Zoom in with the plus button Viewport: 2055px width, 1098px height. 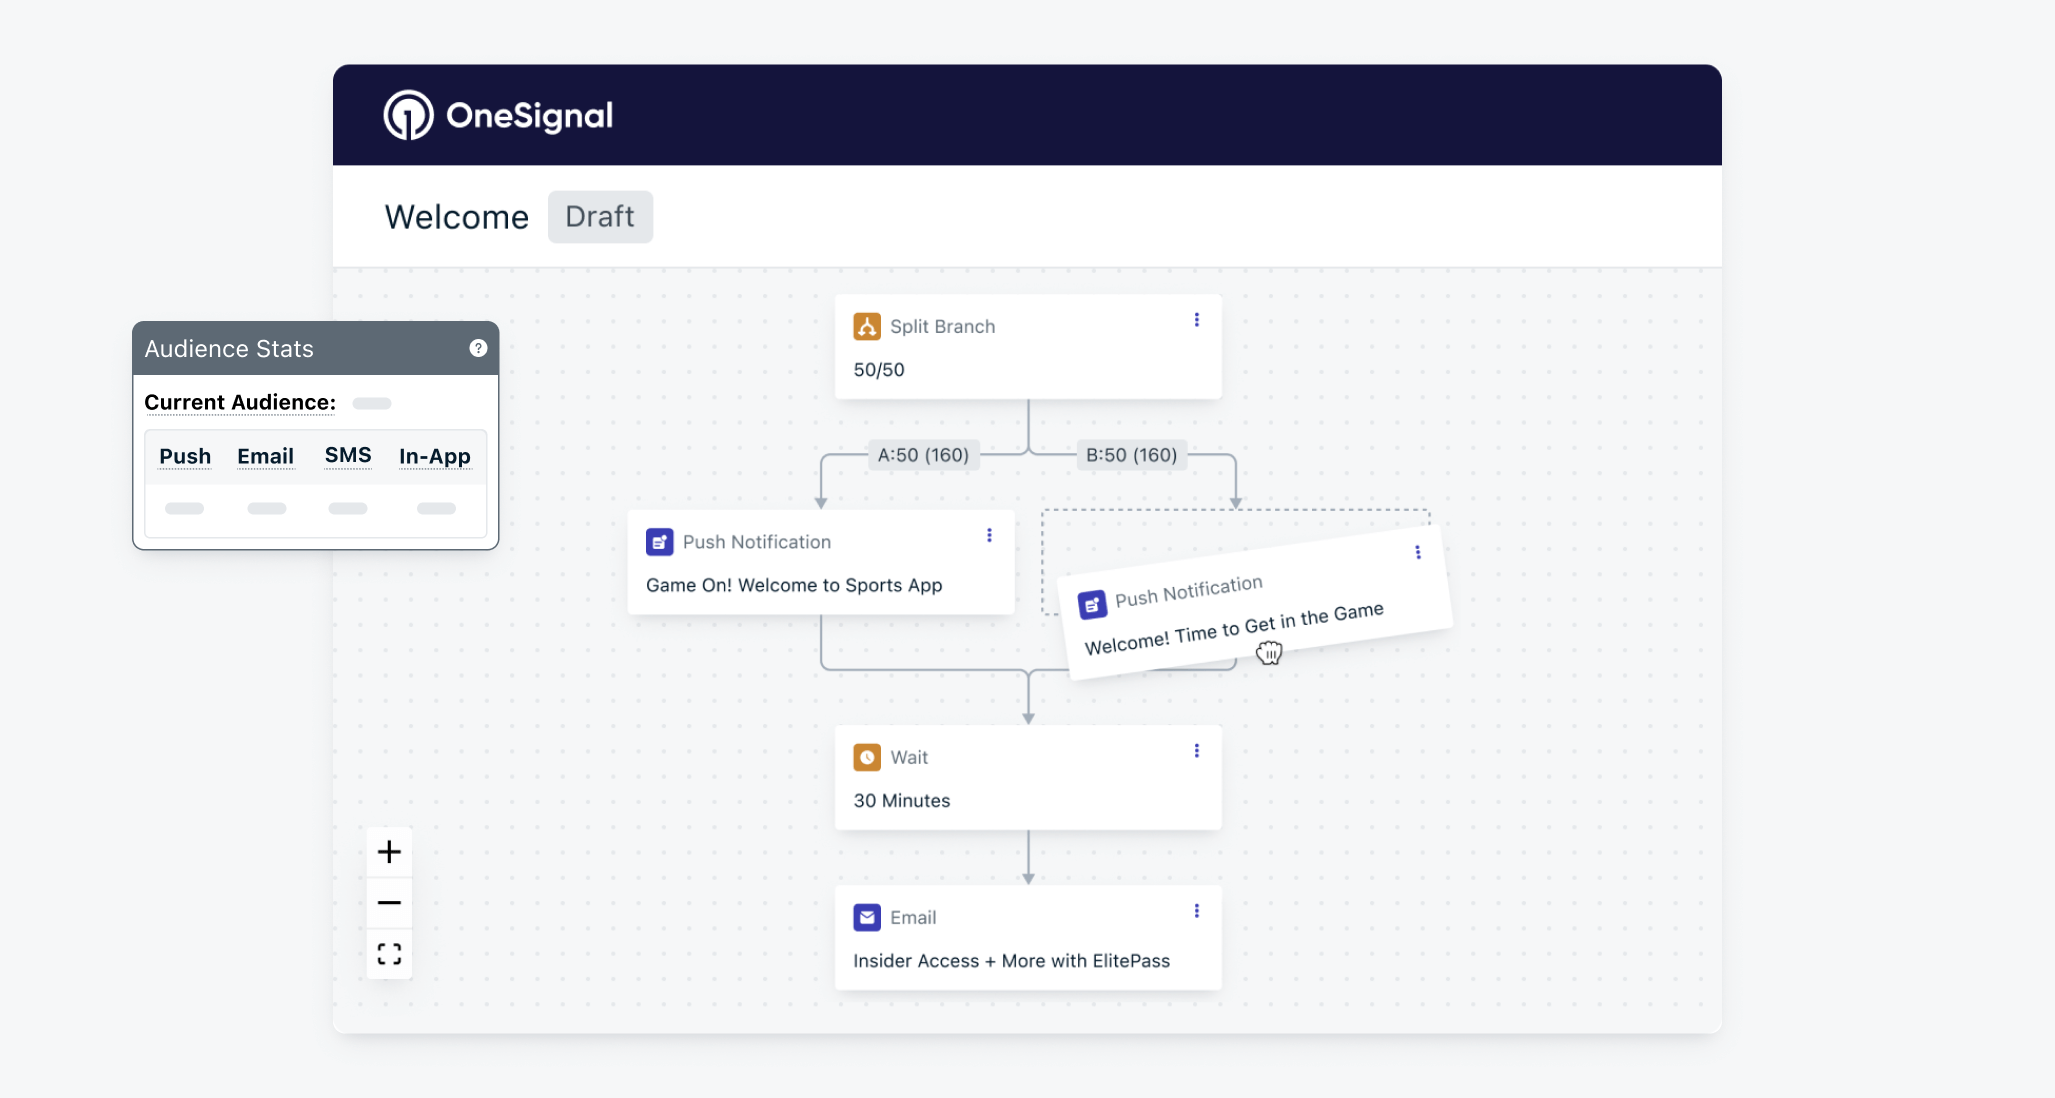tap(389, 852)
